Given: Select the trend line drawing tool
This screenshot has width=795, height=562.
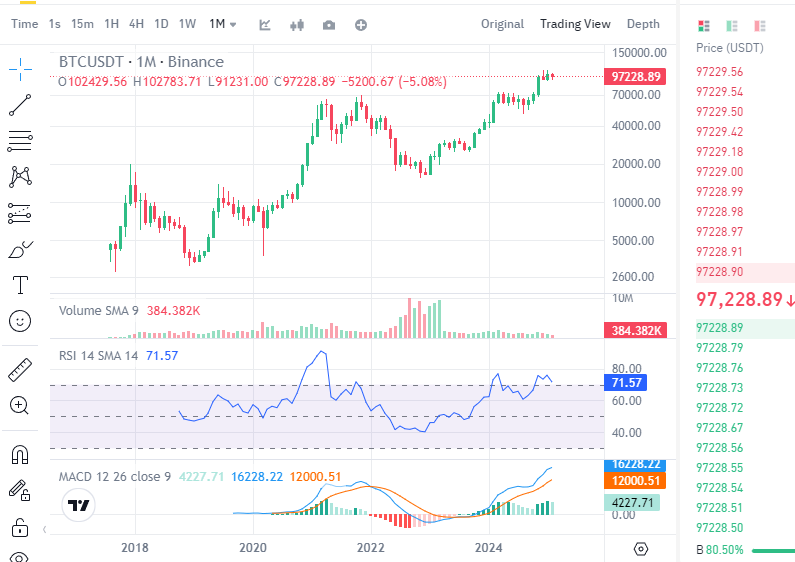Looking at the screenshot, I should pyautogui.click(x=20, y=105).
